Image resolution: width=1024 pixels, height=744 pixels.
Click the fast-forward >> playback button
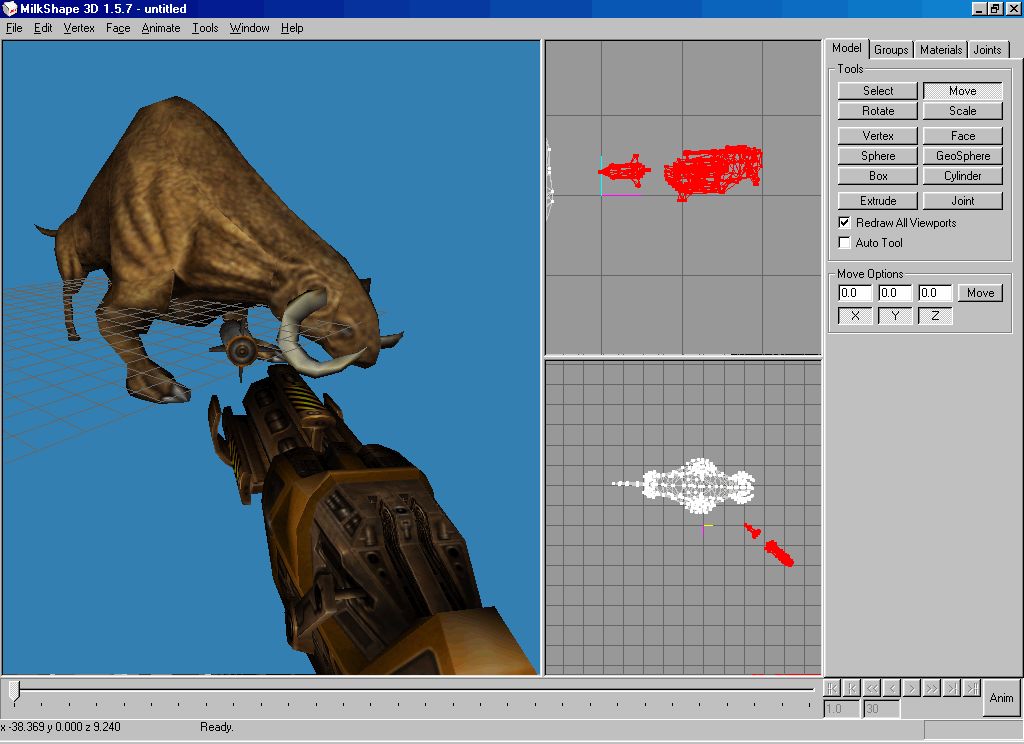coord(932,688)
